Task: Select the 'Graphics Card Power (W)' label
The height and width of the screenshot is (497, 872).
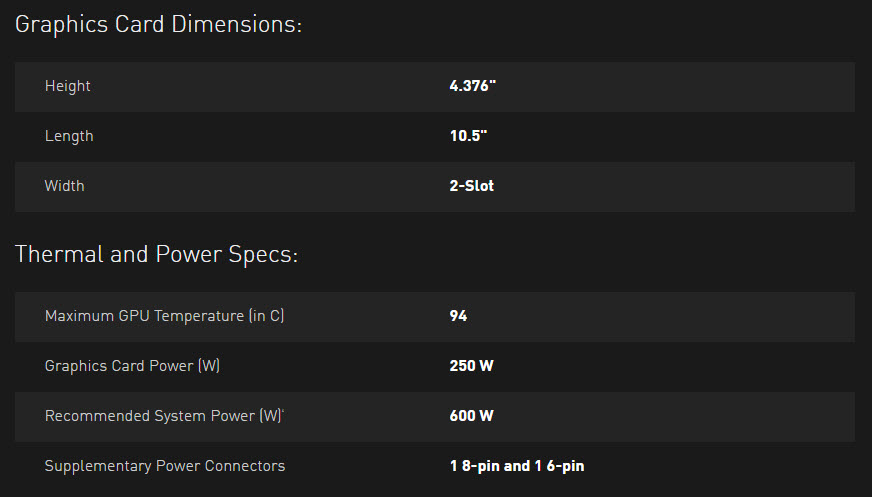Action: [x=132, y=366]
